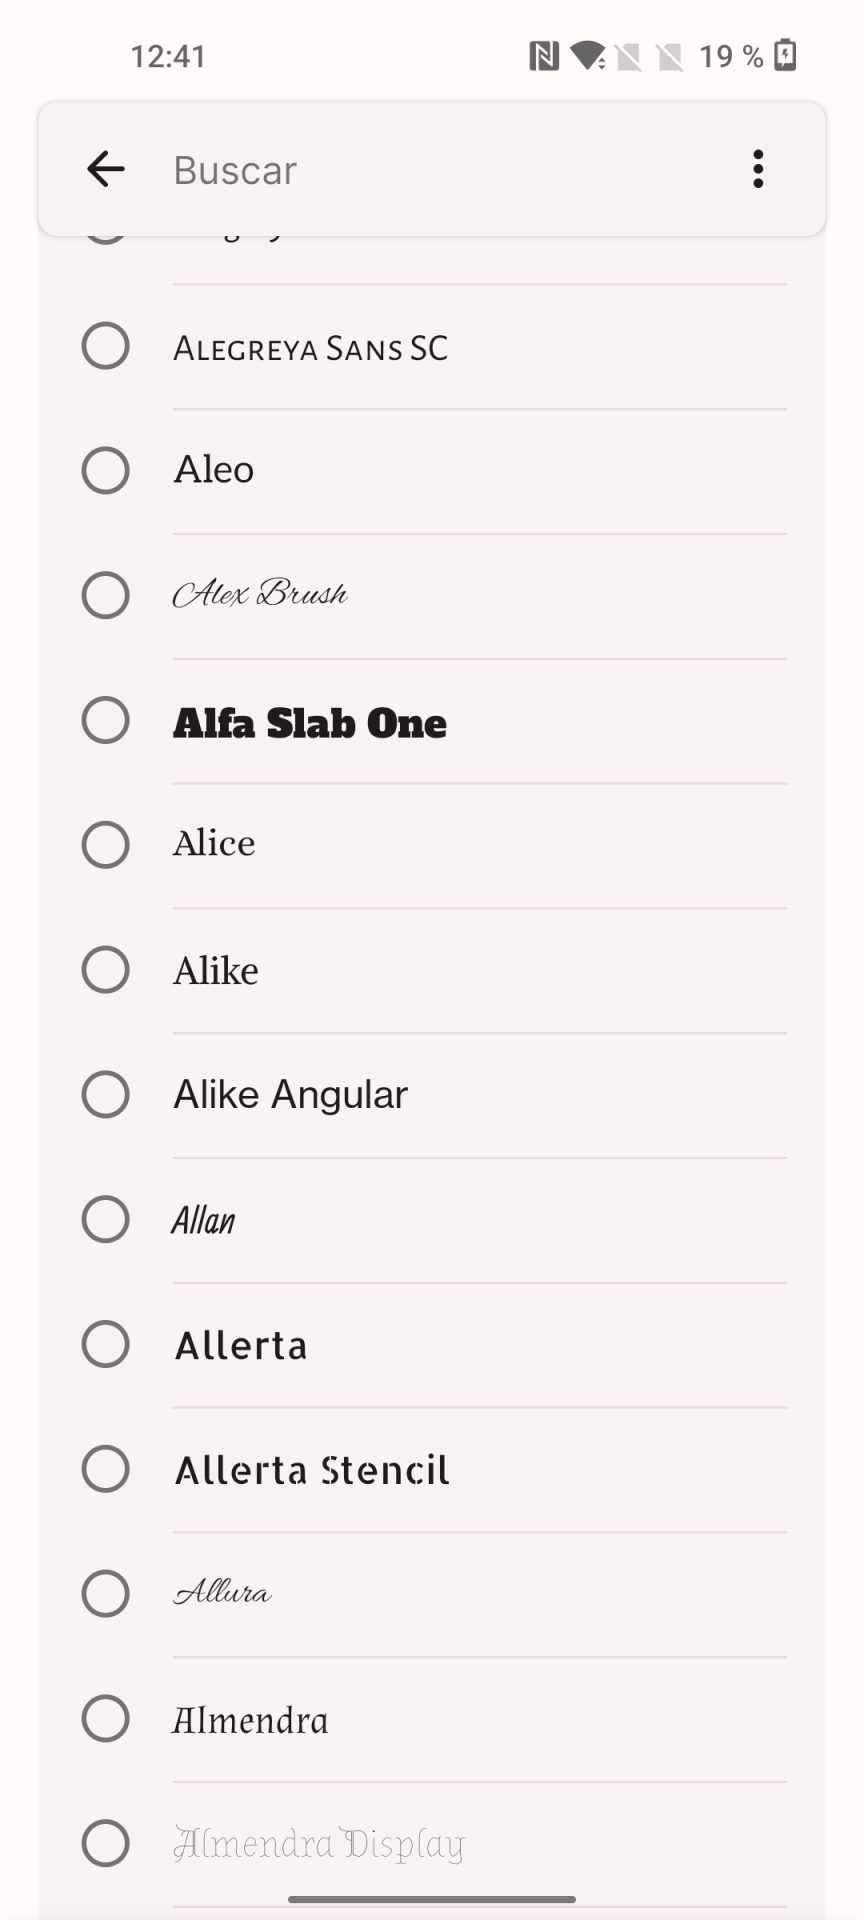Choose the Alex Brush radio button

click(x=105, y=595)
